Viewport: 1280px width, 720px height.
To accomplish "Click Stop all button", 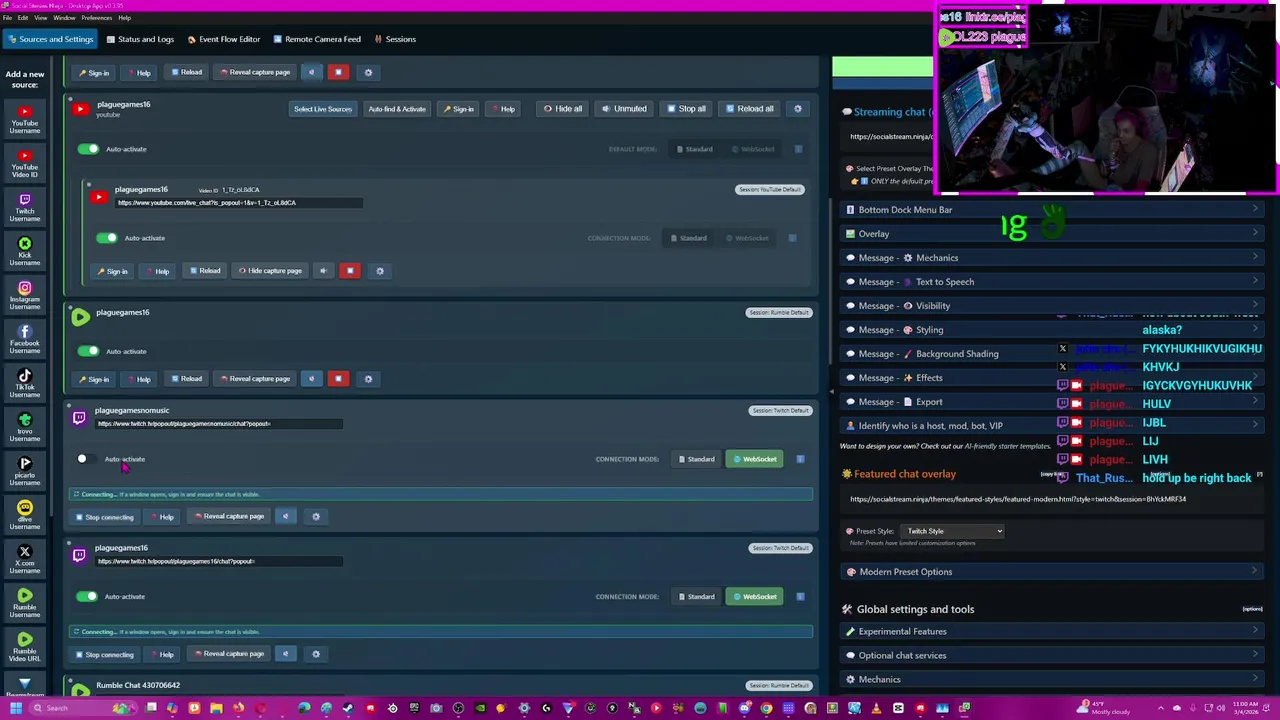I will (686, 109).
